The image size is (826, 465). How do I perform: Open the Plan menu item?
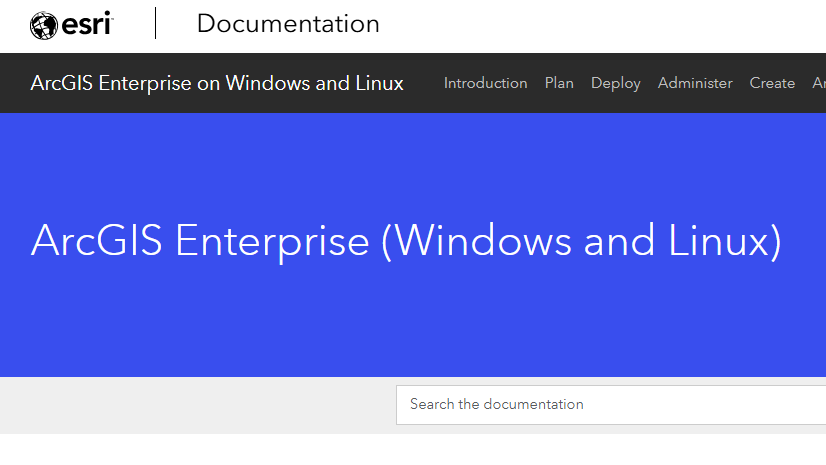559,83
